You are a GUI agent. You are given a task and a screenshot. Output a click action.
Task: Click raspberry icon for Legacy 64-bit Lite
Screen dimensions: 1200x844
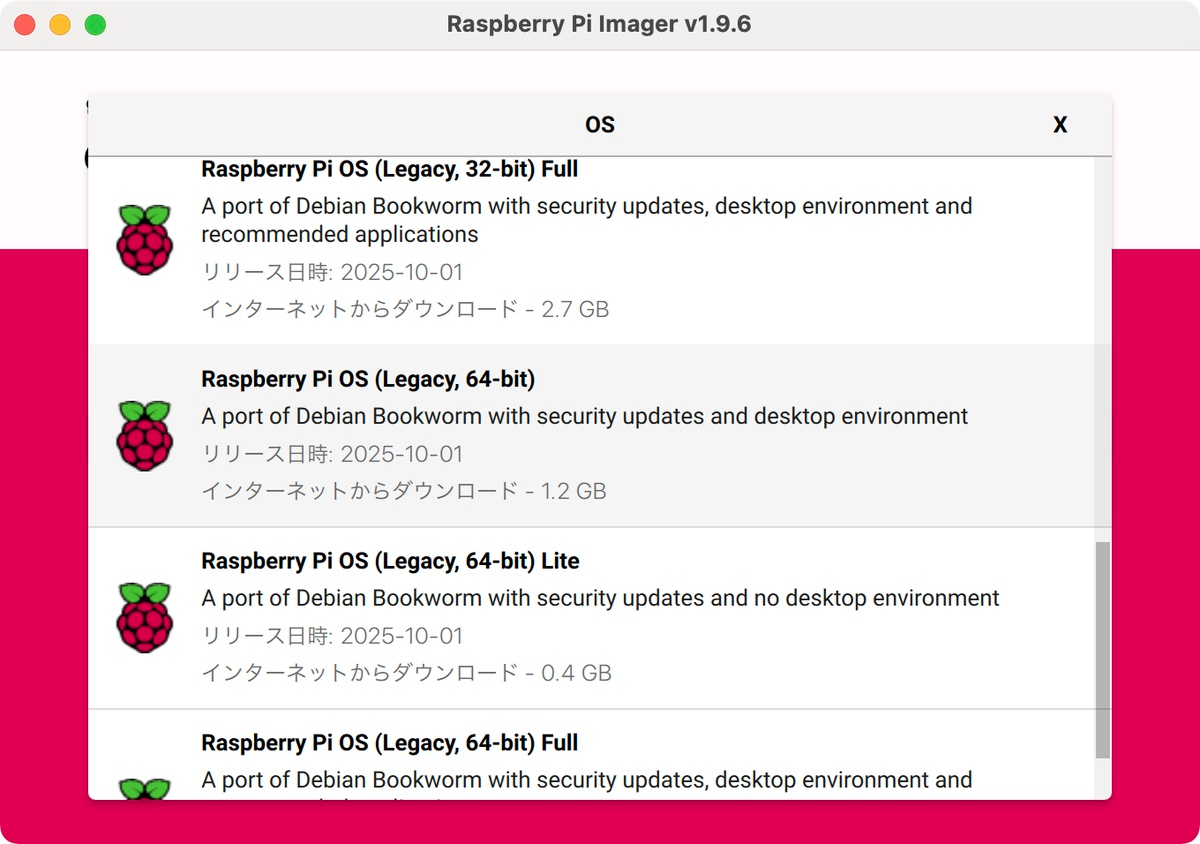145,617
